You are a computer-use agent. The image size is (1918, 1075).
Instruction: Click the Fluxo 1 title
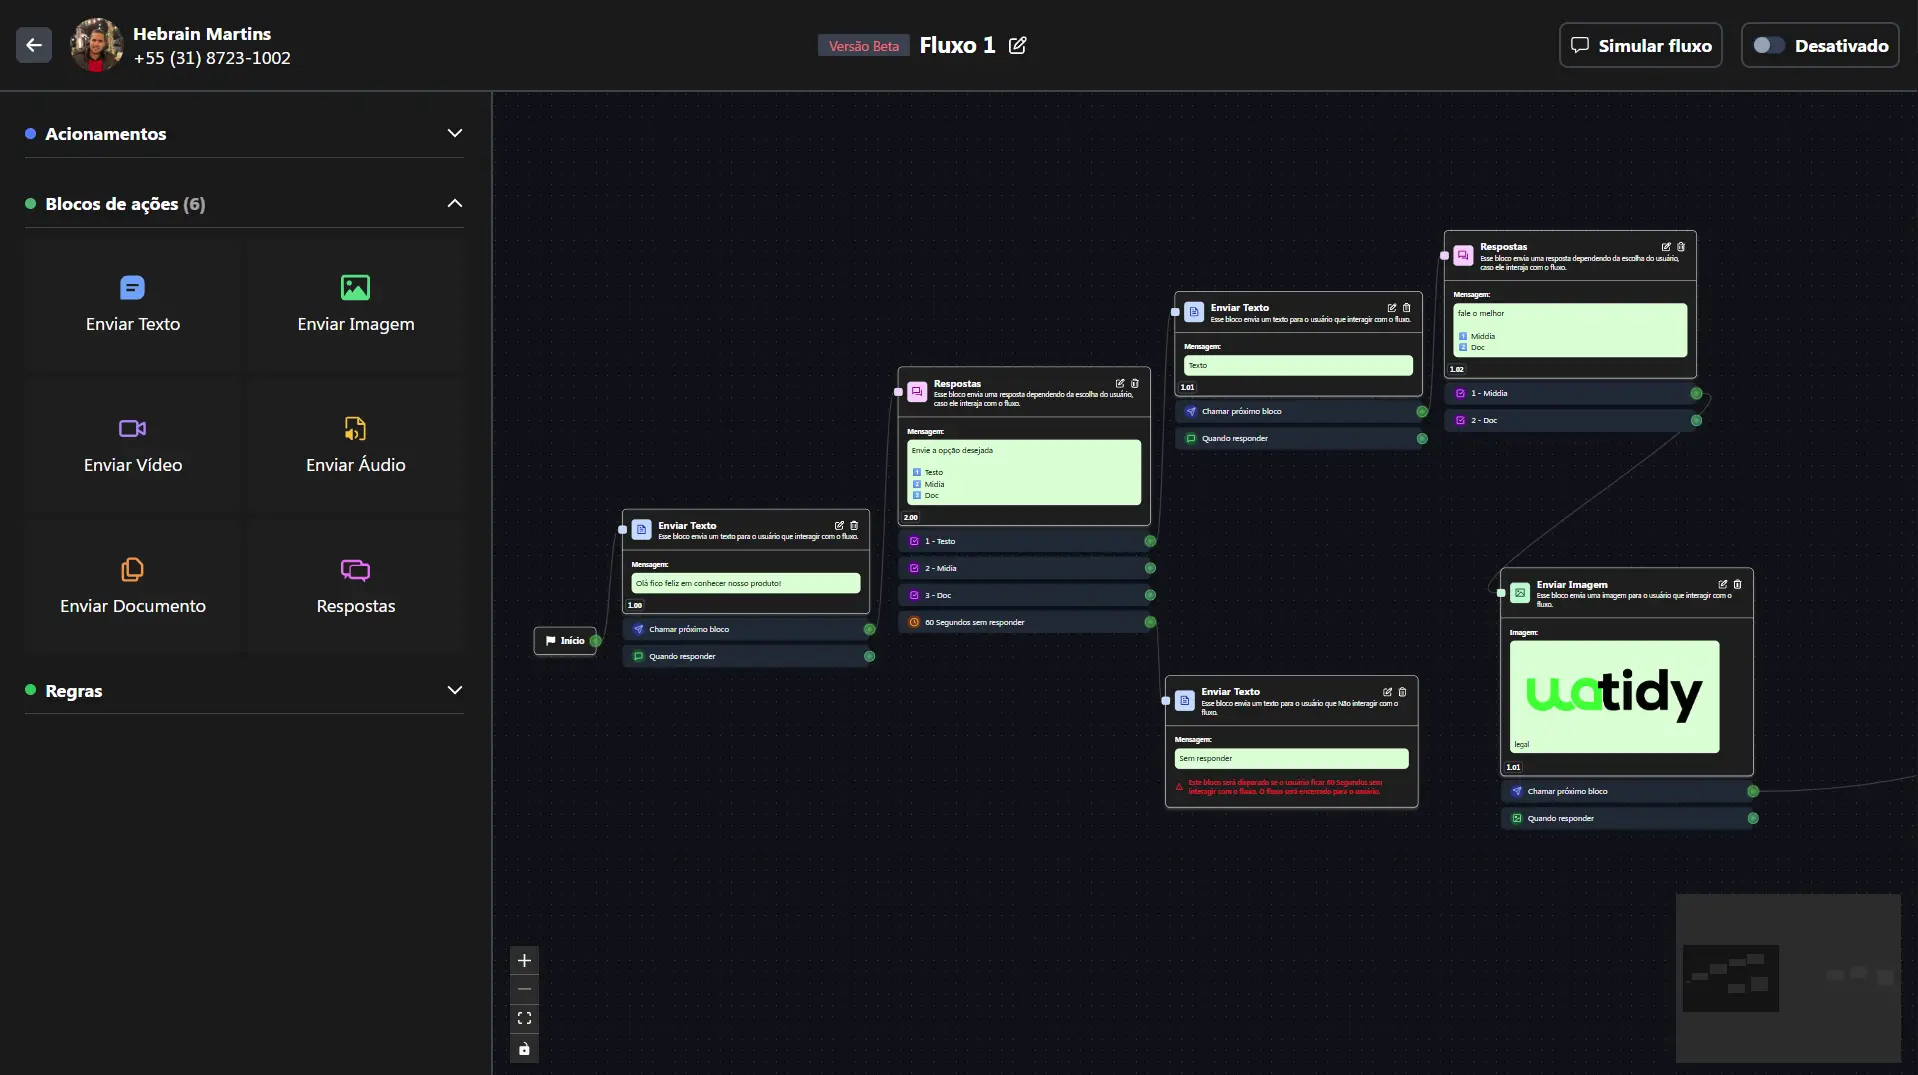point(957,45)
